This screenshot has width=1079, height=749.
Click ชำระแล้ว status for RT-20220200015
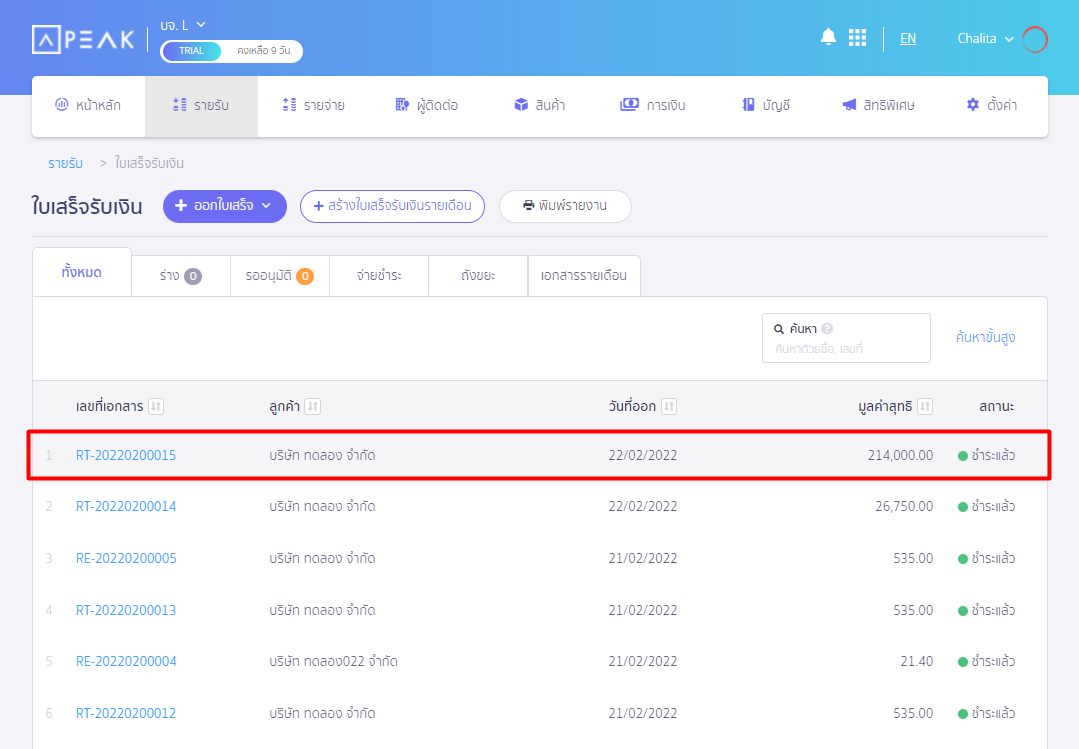[x=987, y=455]
